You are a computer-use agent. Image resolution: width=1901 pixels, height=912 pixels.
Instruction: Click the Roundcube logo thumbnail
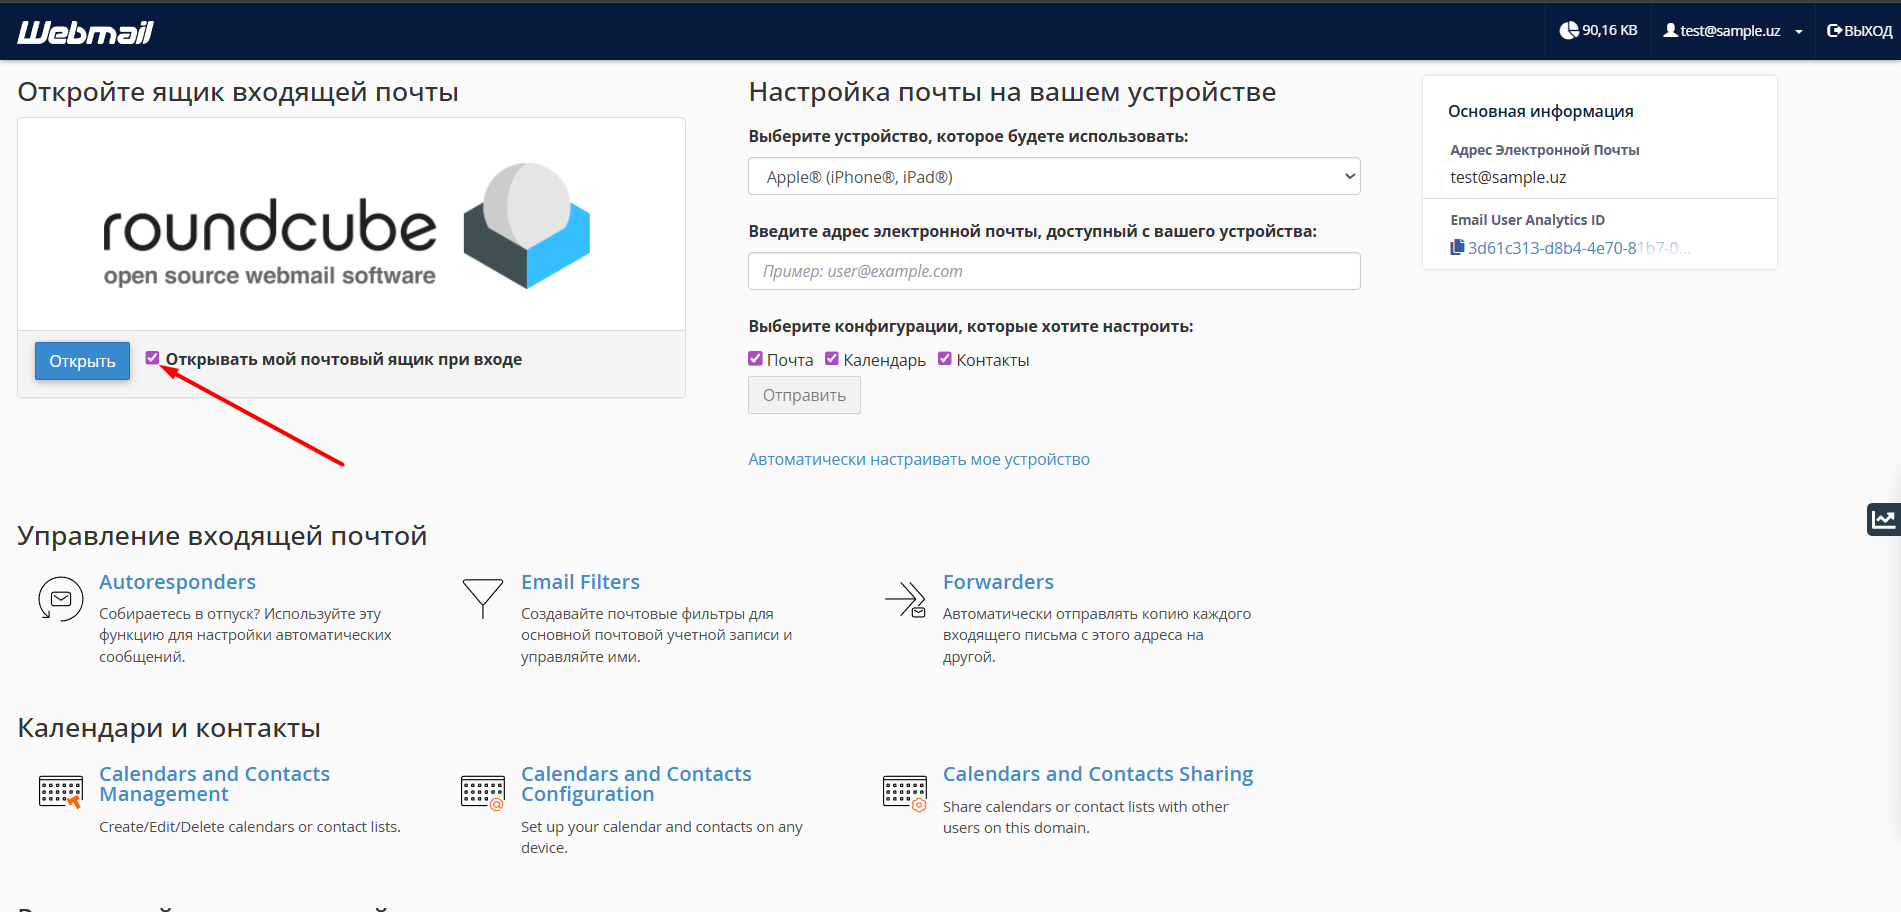click(351, 225)
